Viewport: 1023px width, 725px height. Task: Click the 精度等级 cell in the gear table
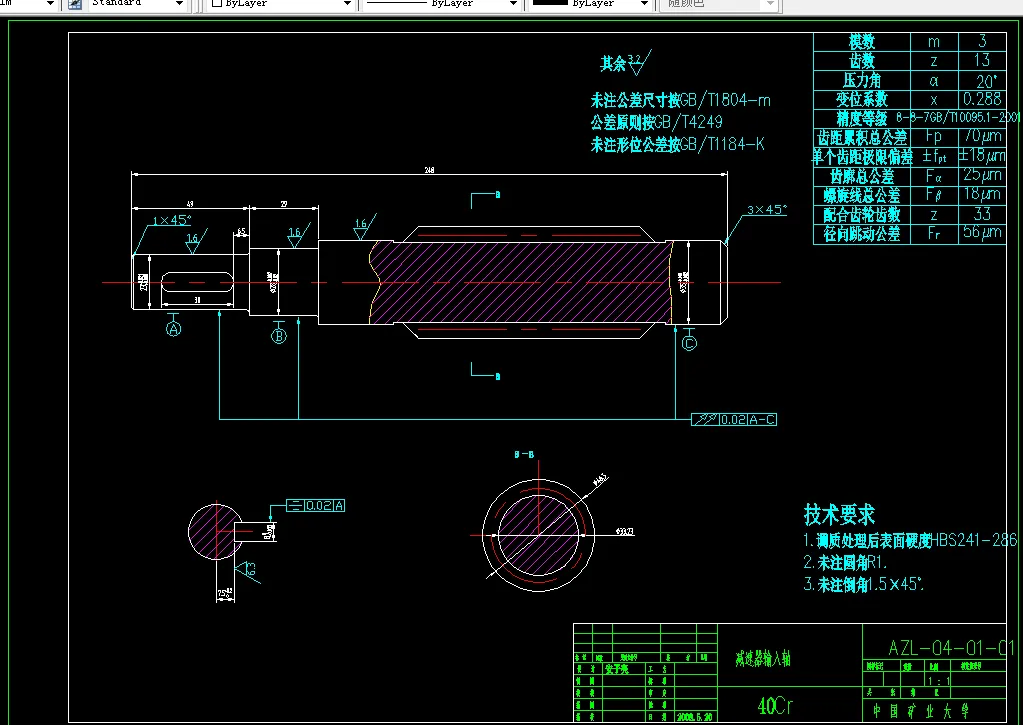coord(862,119)
